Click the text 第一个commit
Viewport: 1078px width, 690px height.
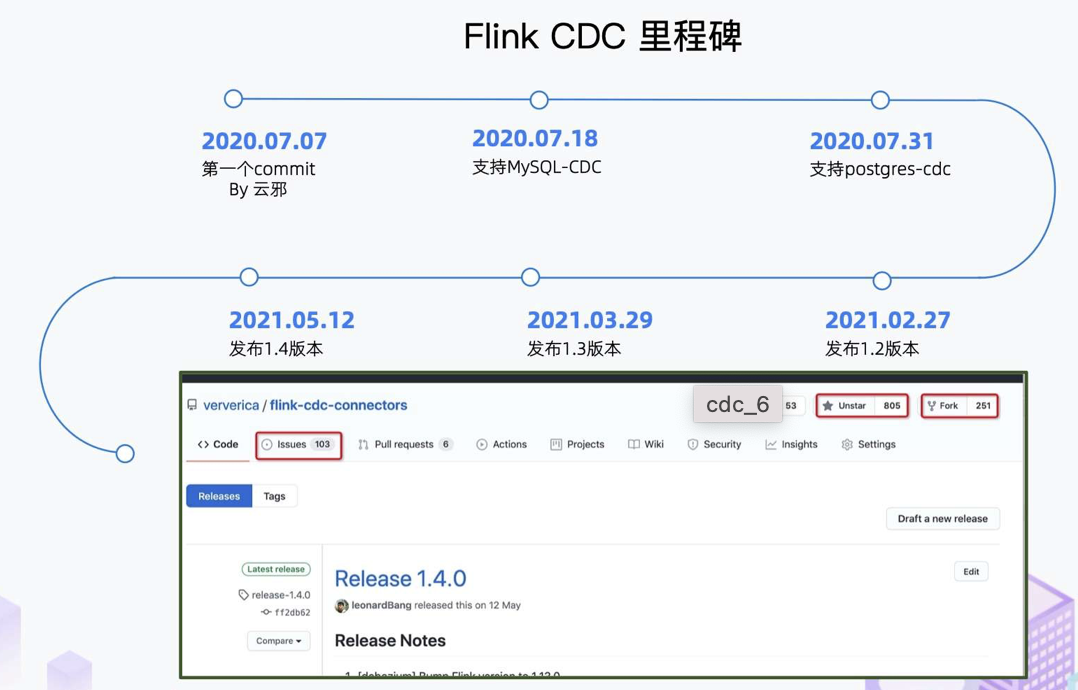[258, 169]
